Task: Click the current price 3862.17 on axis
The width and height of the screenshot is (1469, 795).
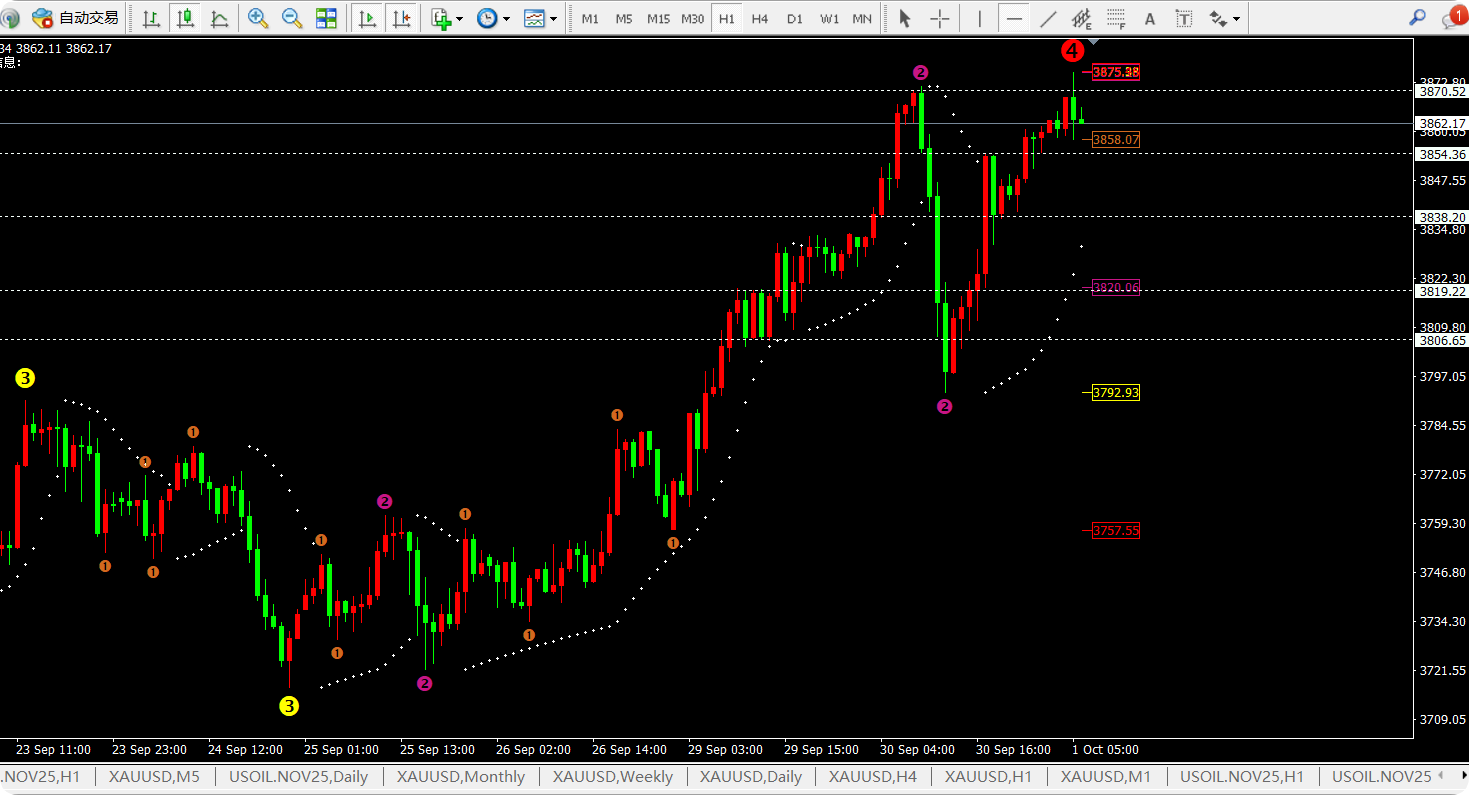Action: (x=1442, y=124)
